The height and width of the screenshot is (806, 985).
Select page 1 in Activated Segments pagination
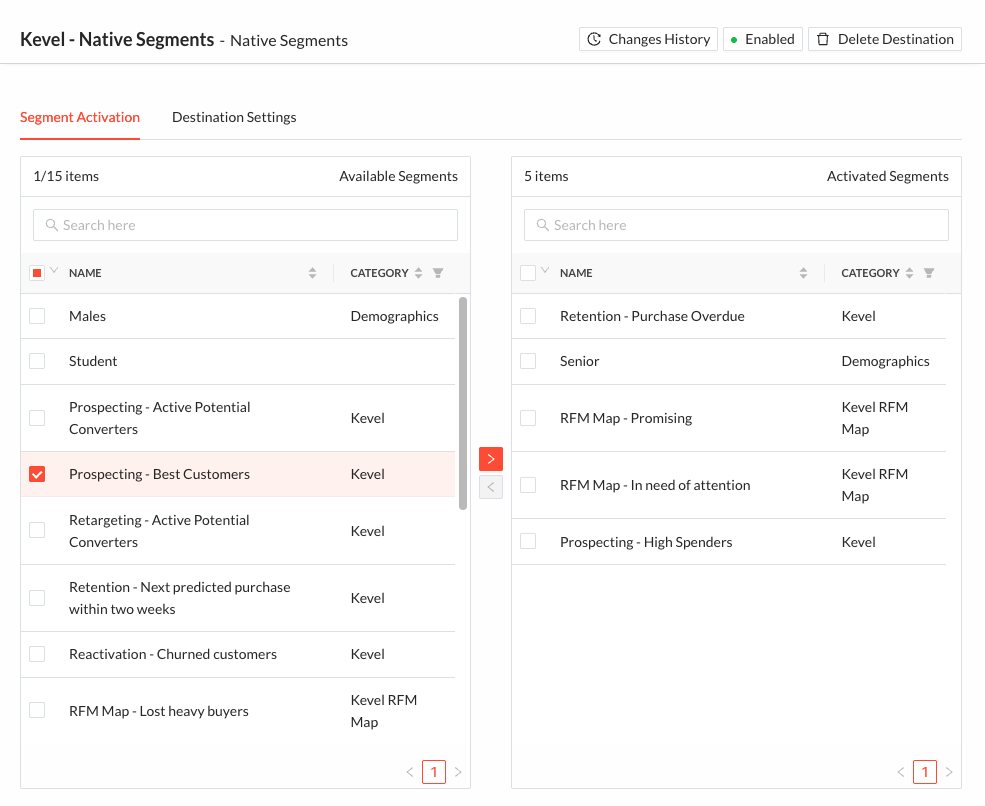tap(925, 772)
